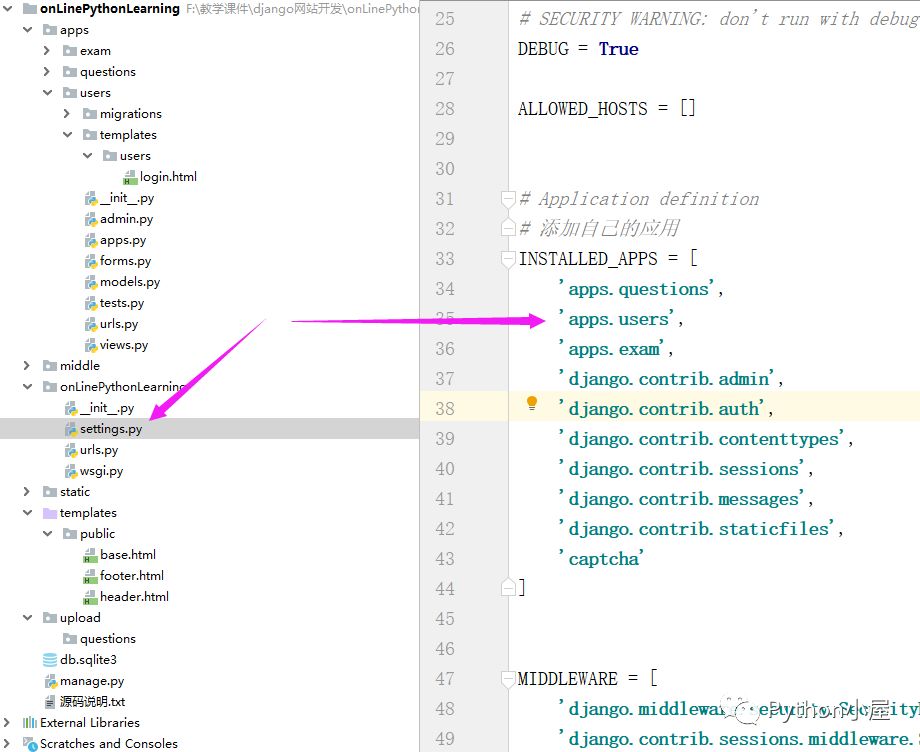Click login.html file icon
Image resolution: width=920 pixels, height=752 pixels.
[x=130, y=177]
